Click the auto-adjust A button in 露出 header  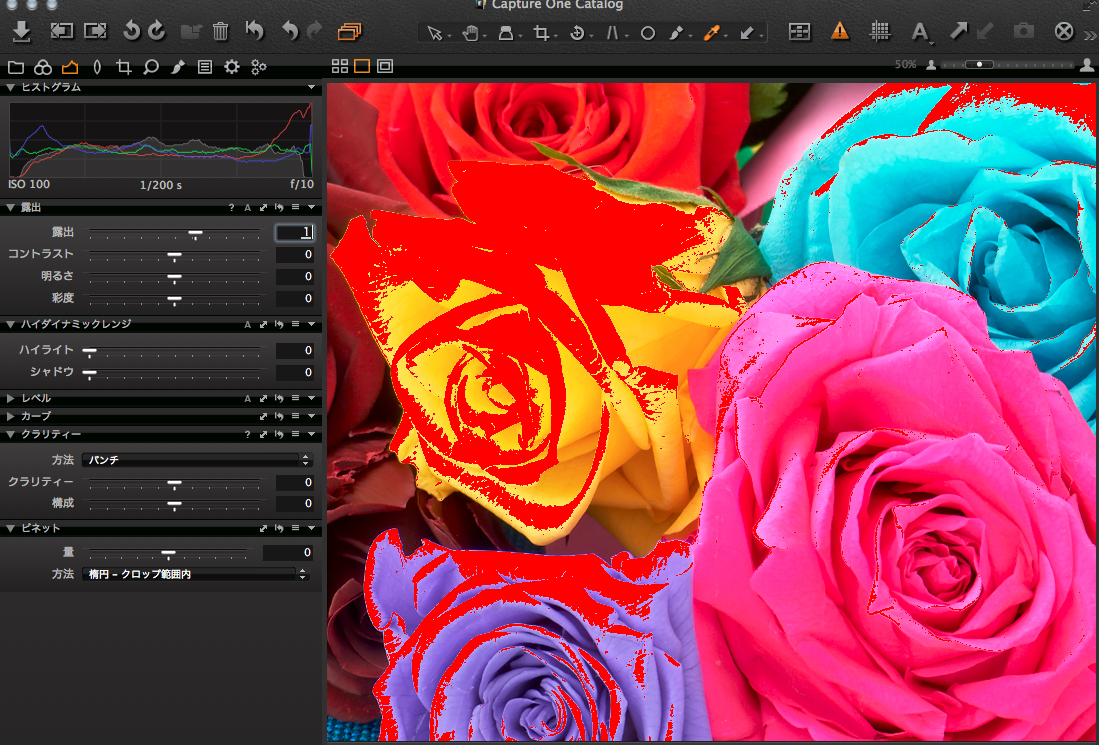[x=247, y=208]
